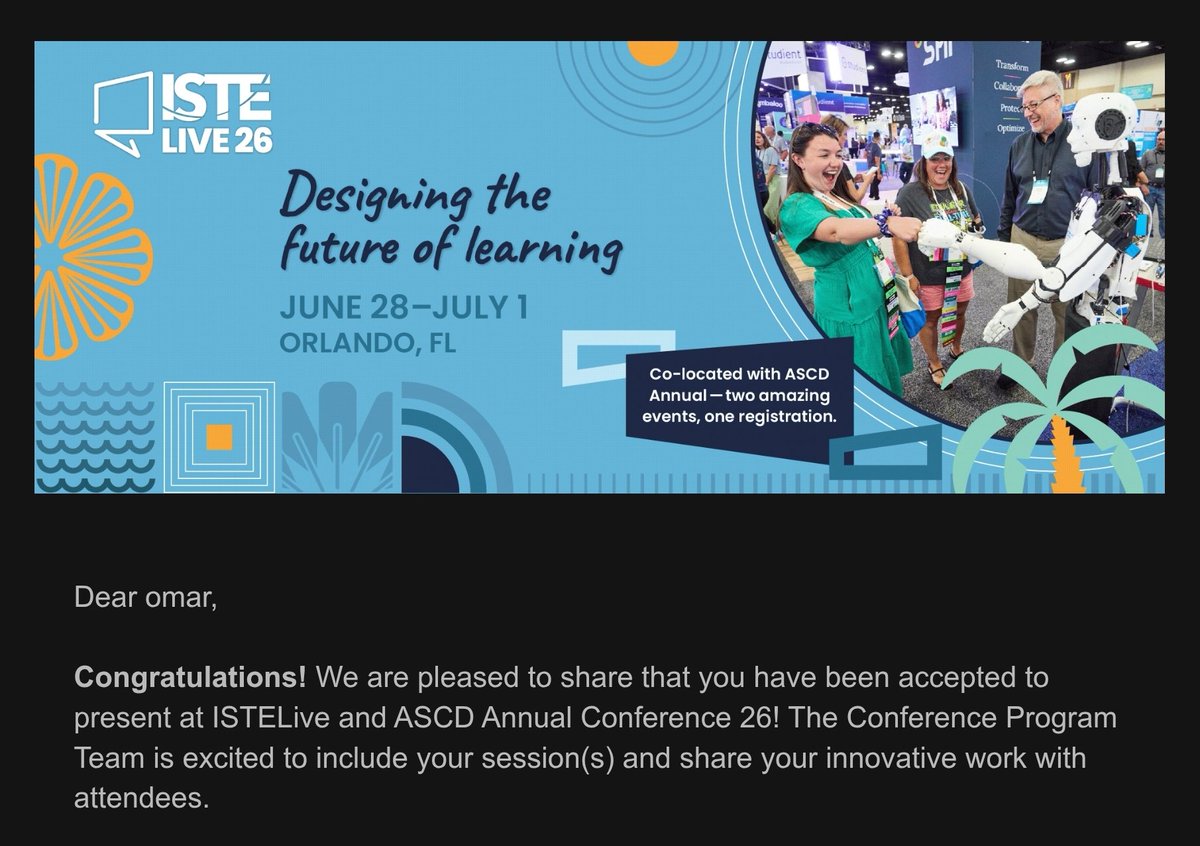The height and width of the screenshot is (846, 1200).
Task: Click the Co-located with ASCD Annual badge
Action: pyautogui.click(x=740, y=395)
